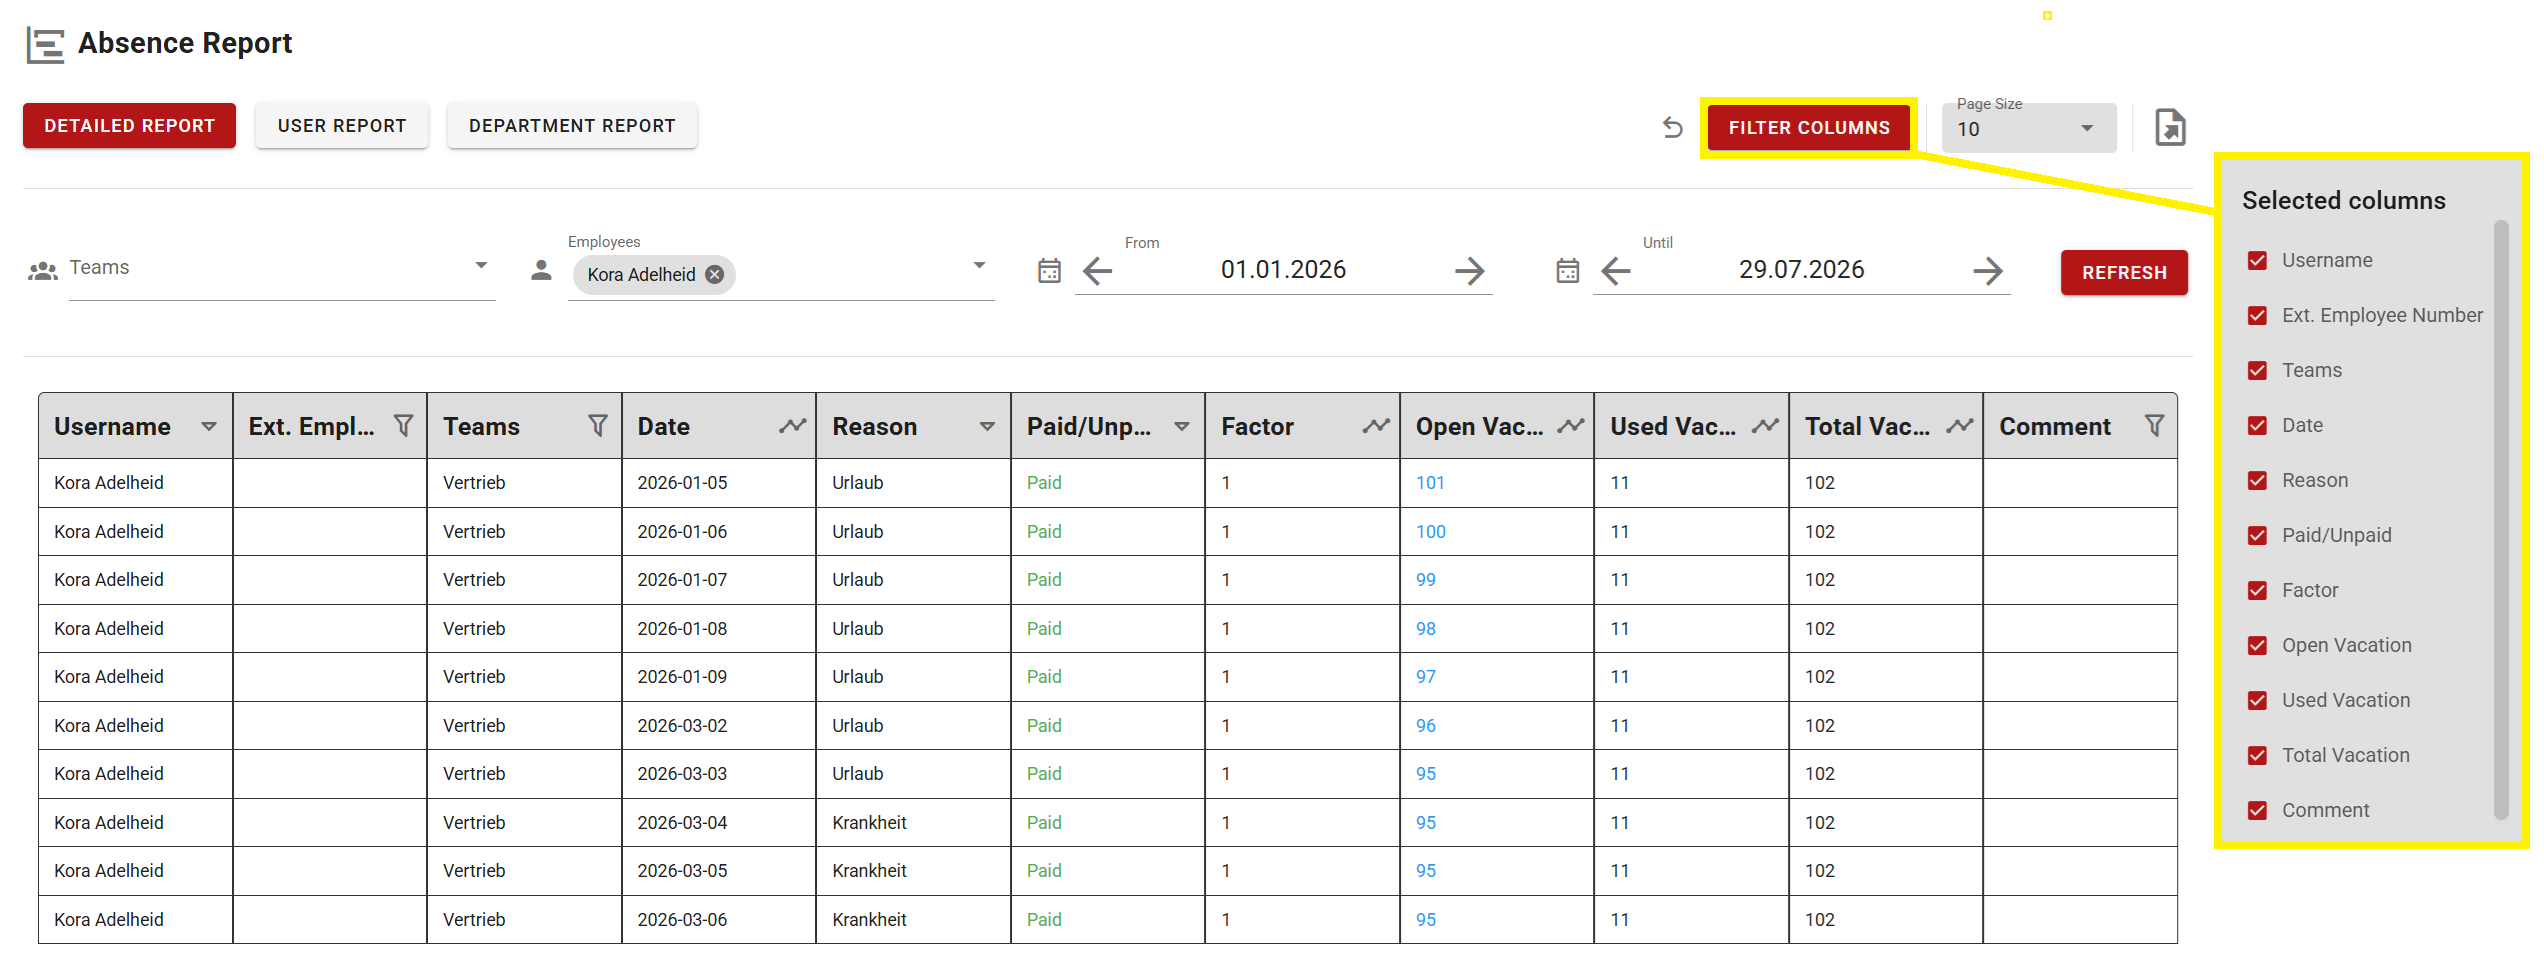The height and width of the screenshot is (962, 2544).
Task: Uncheck the Factor column checkbox
Action: click(2257, 590)
